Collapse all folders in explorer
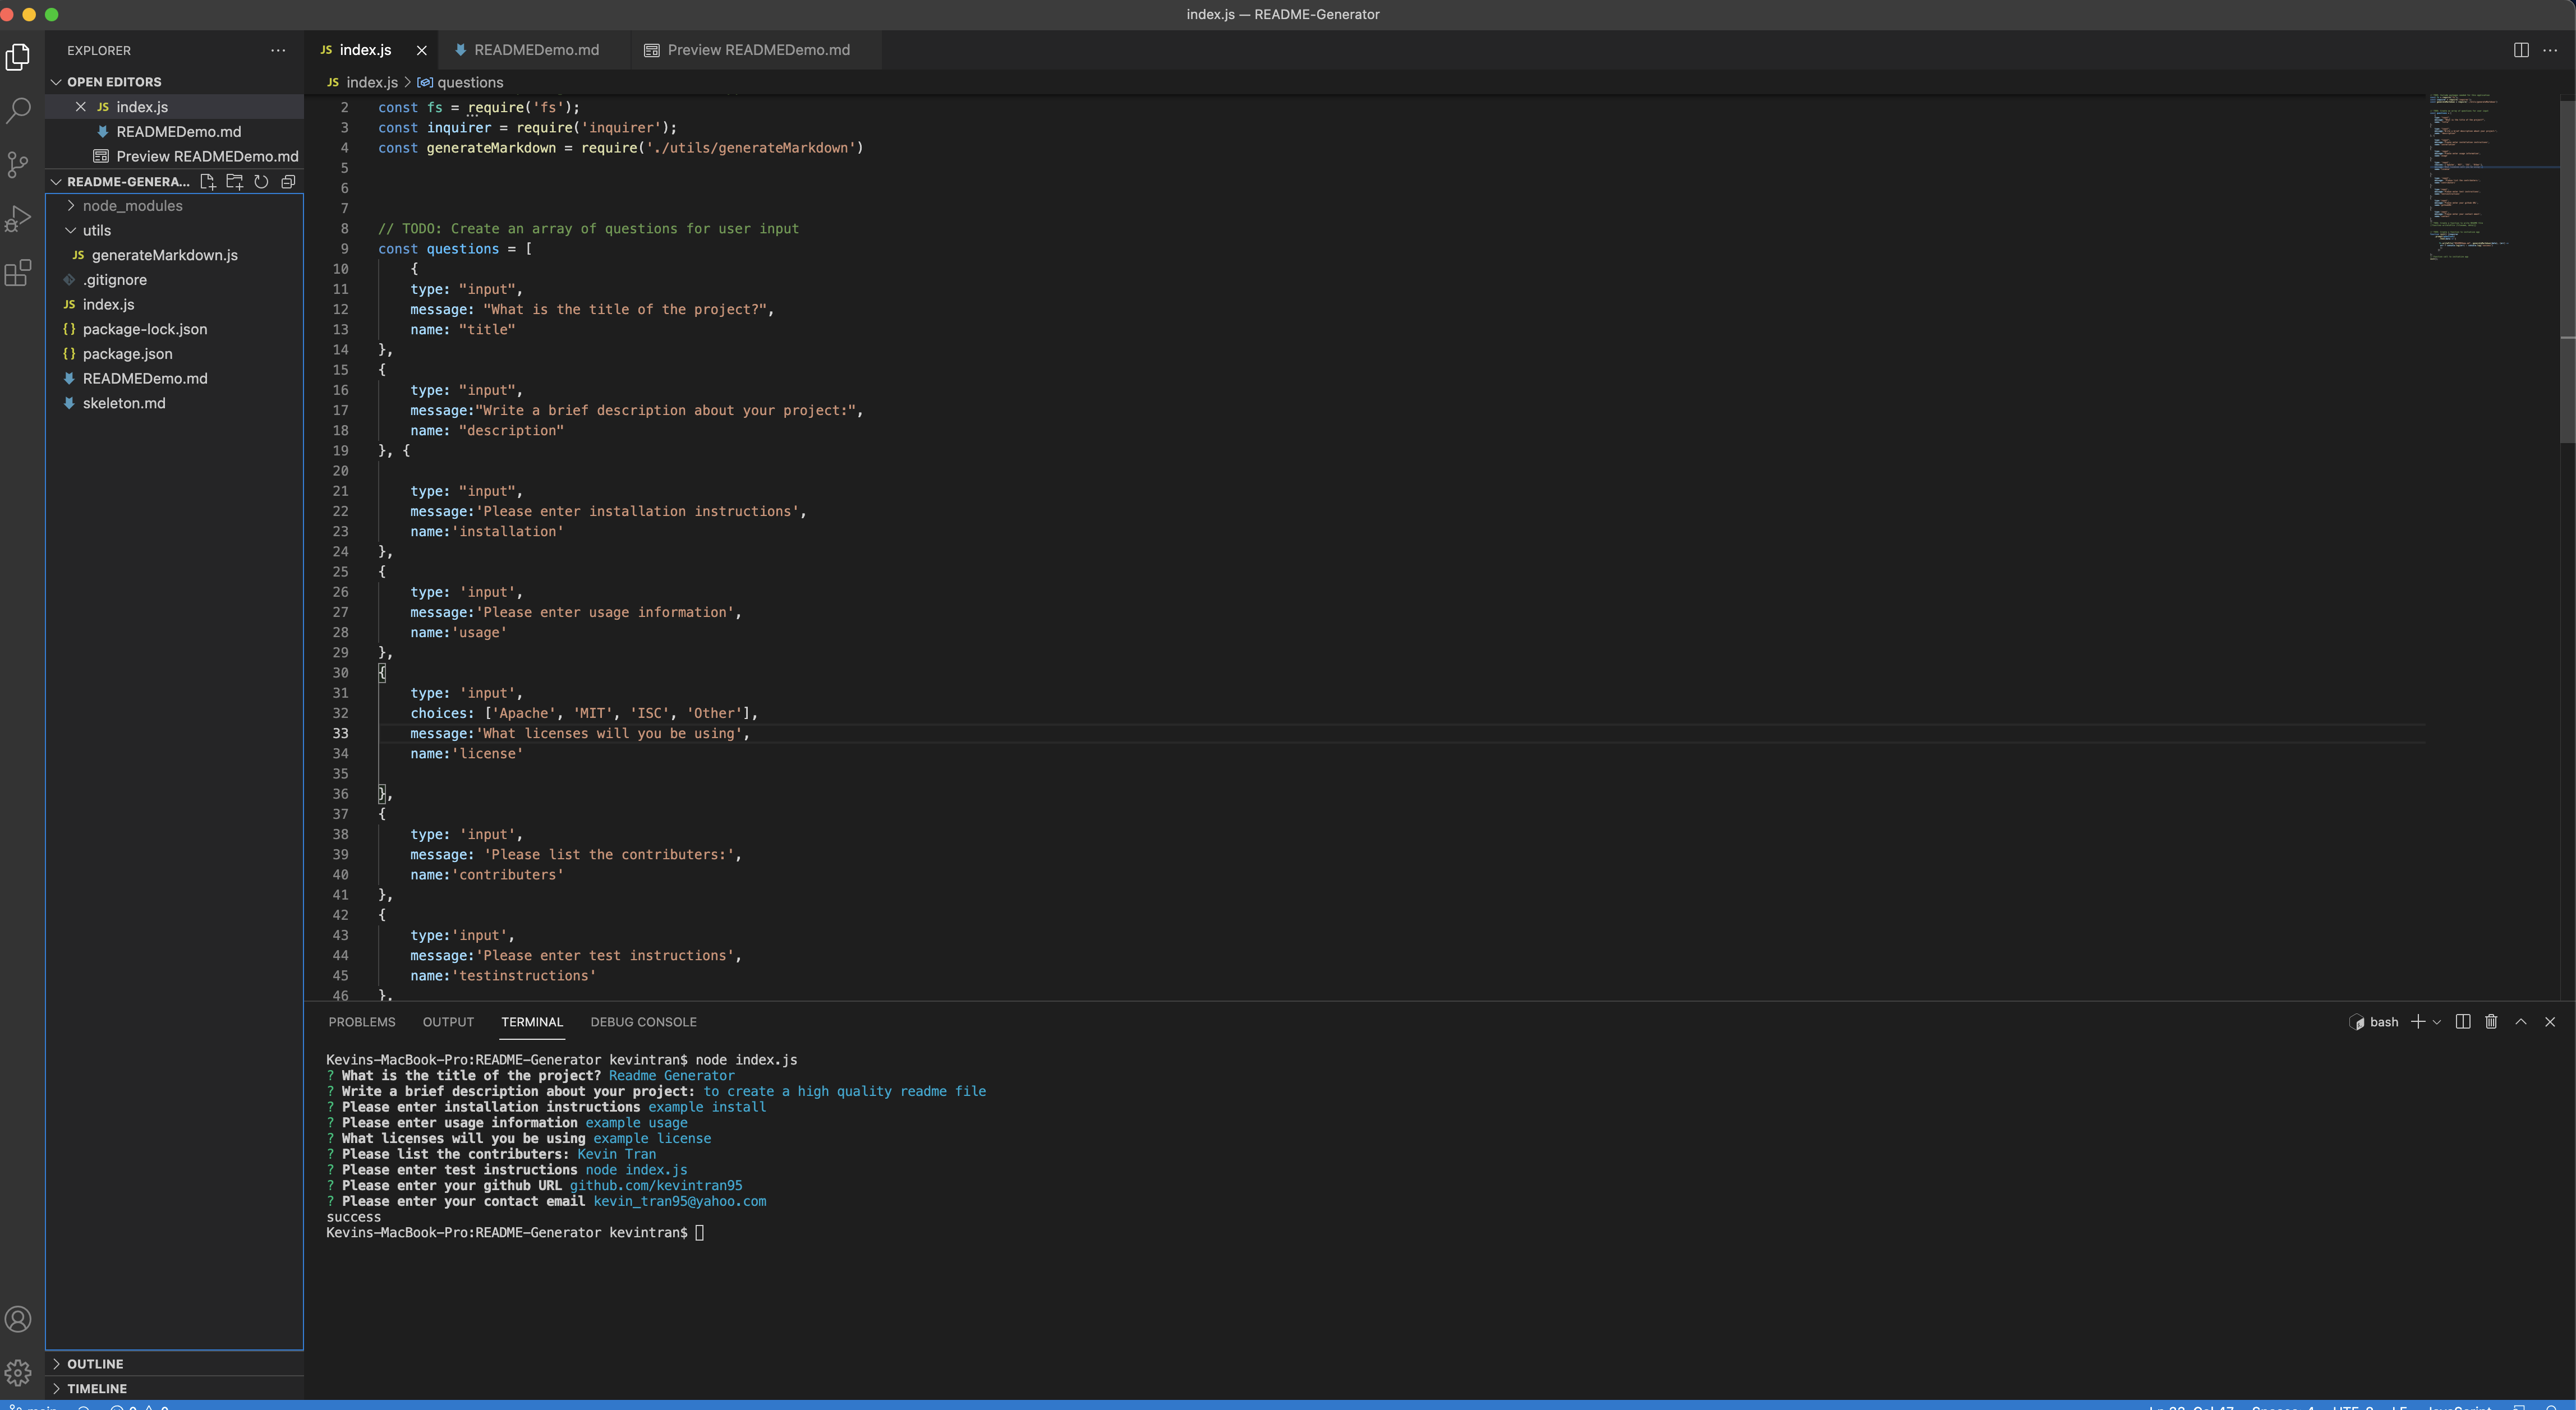This screenshot has width=2576, height=1410. pos(288,181)
